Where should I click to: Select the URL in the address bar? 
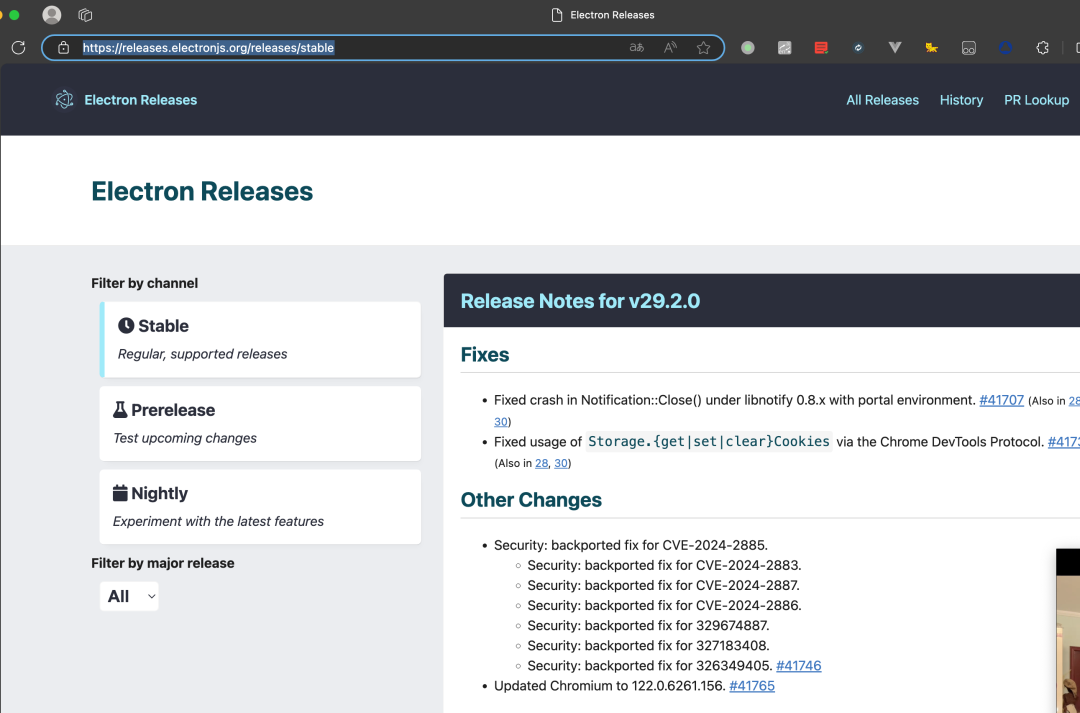(x=208, y=48)
